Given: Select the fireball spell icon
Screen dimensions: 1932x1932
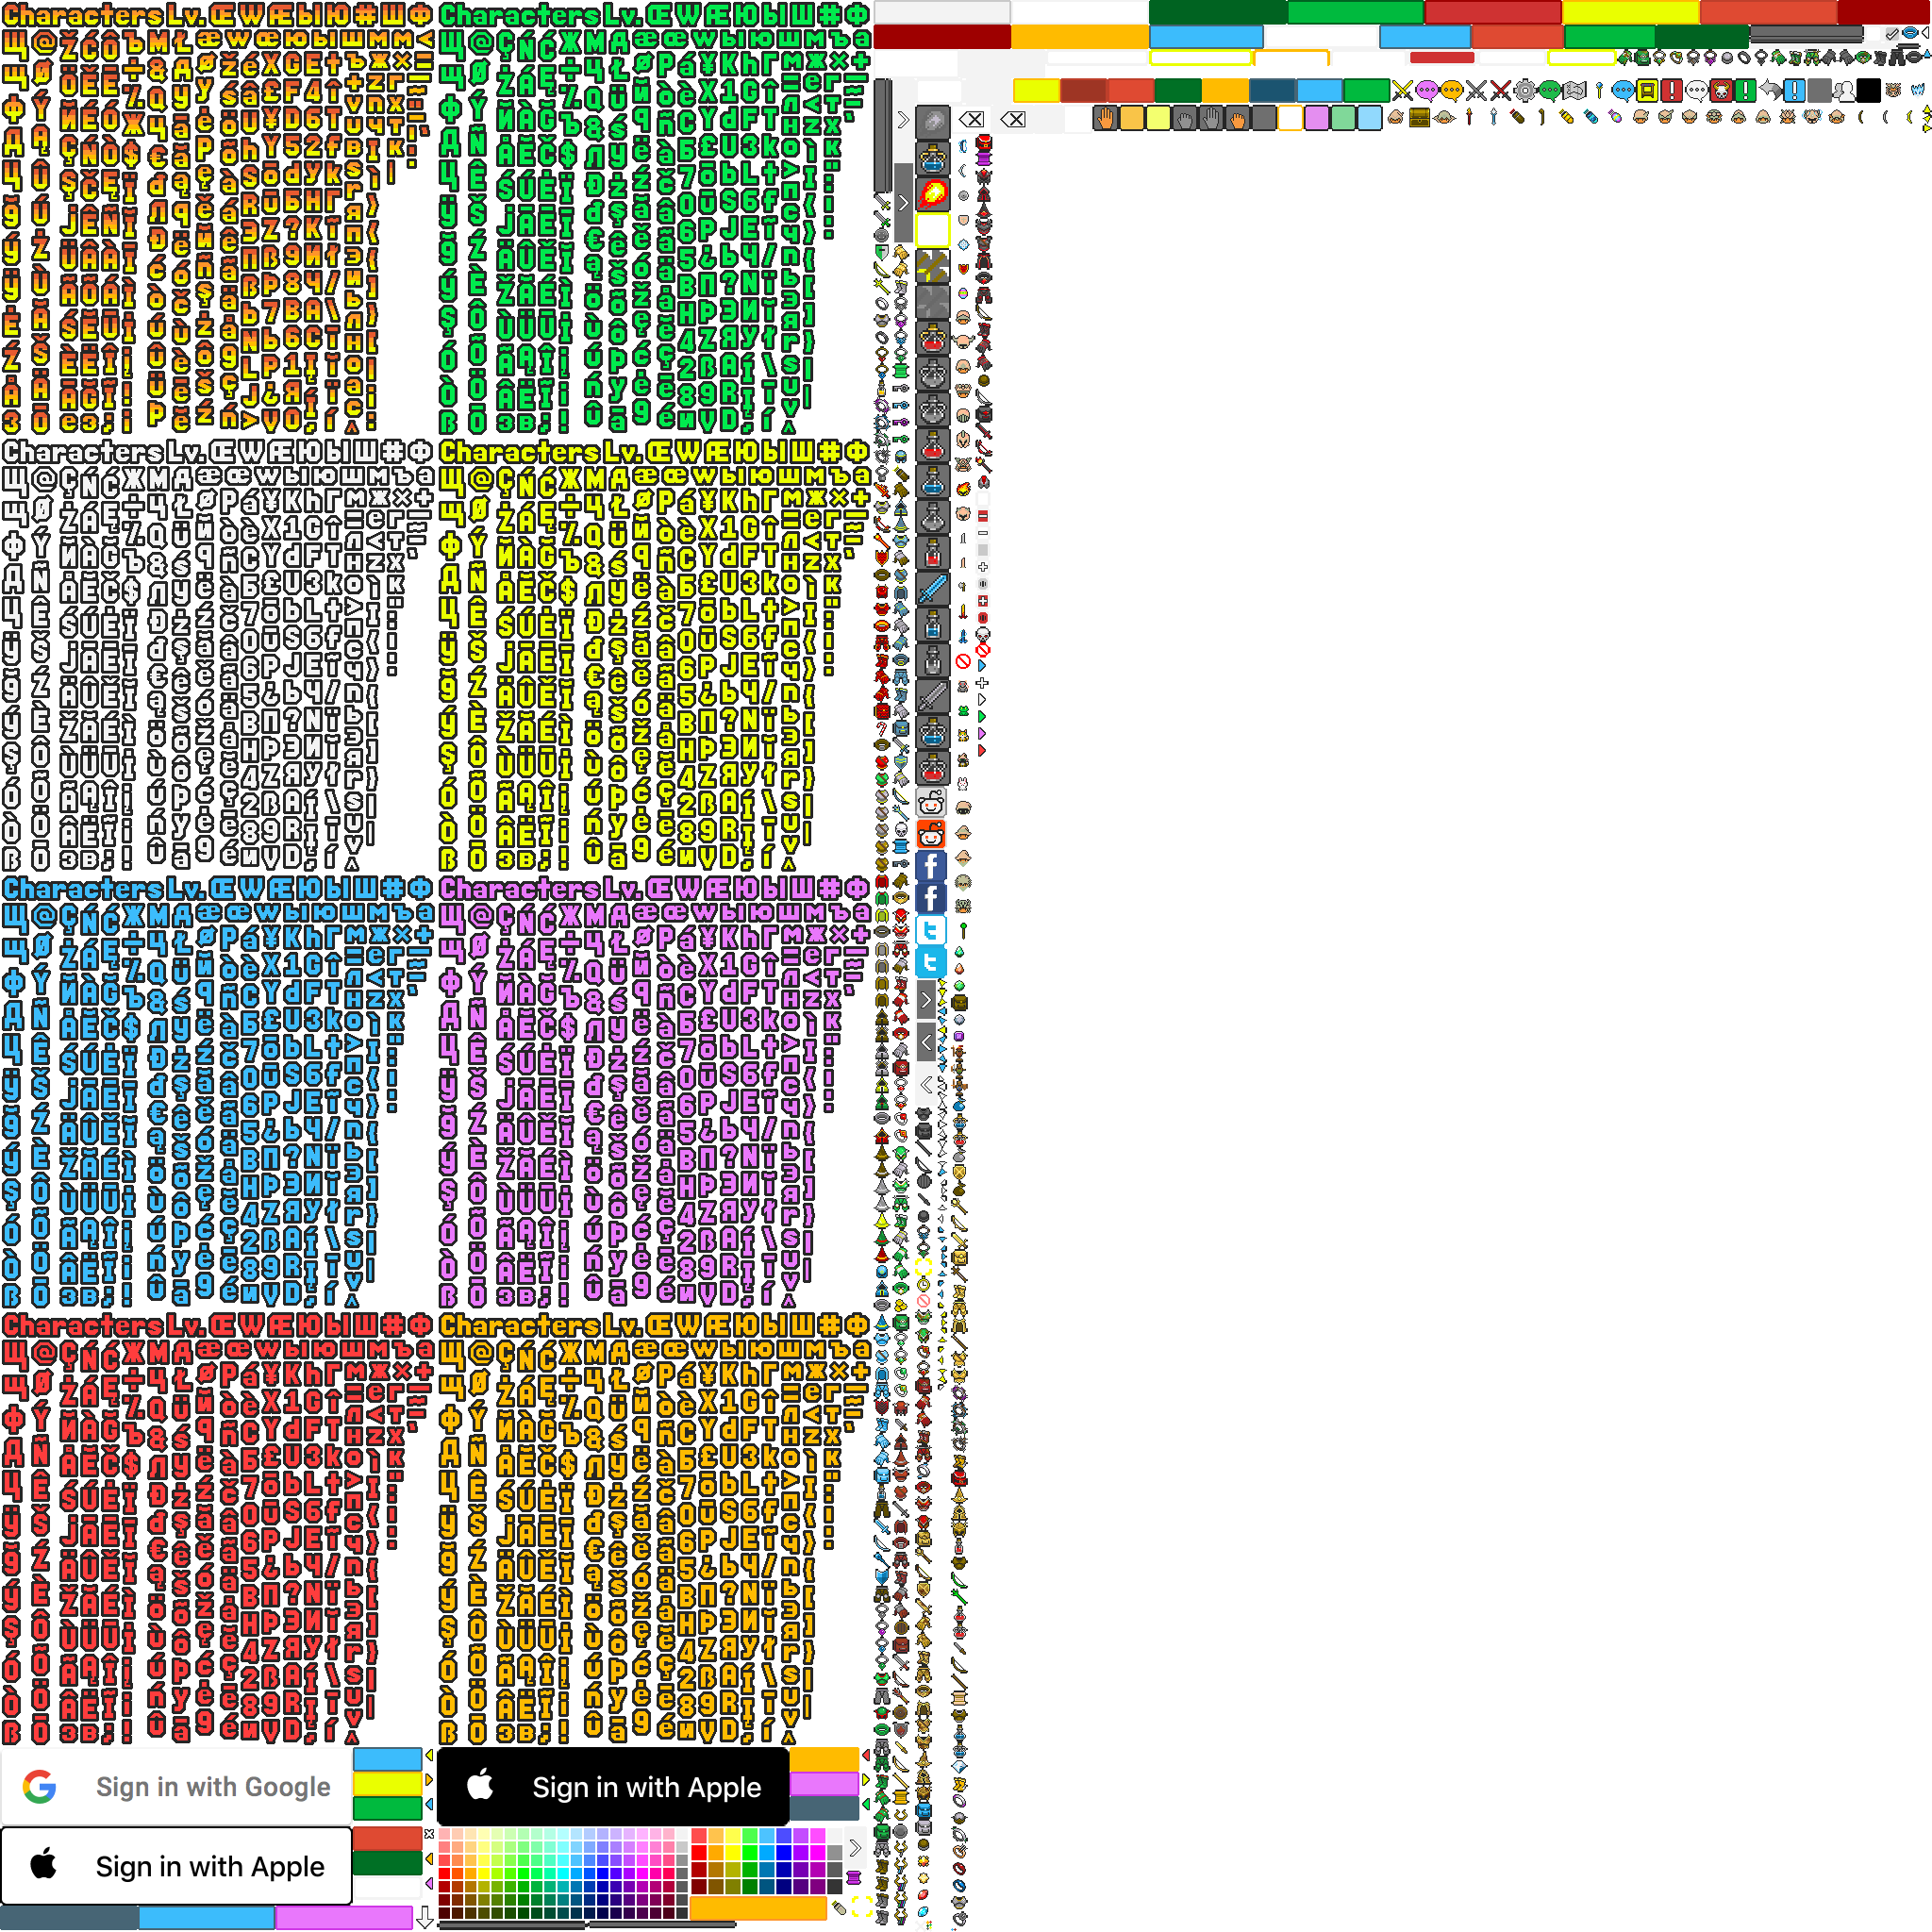Looking at the screenshot, I should point(933,193).
